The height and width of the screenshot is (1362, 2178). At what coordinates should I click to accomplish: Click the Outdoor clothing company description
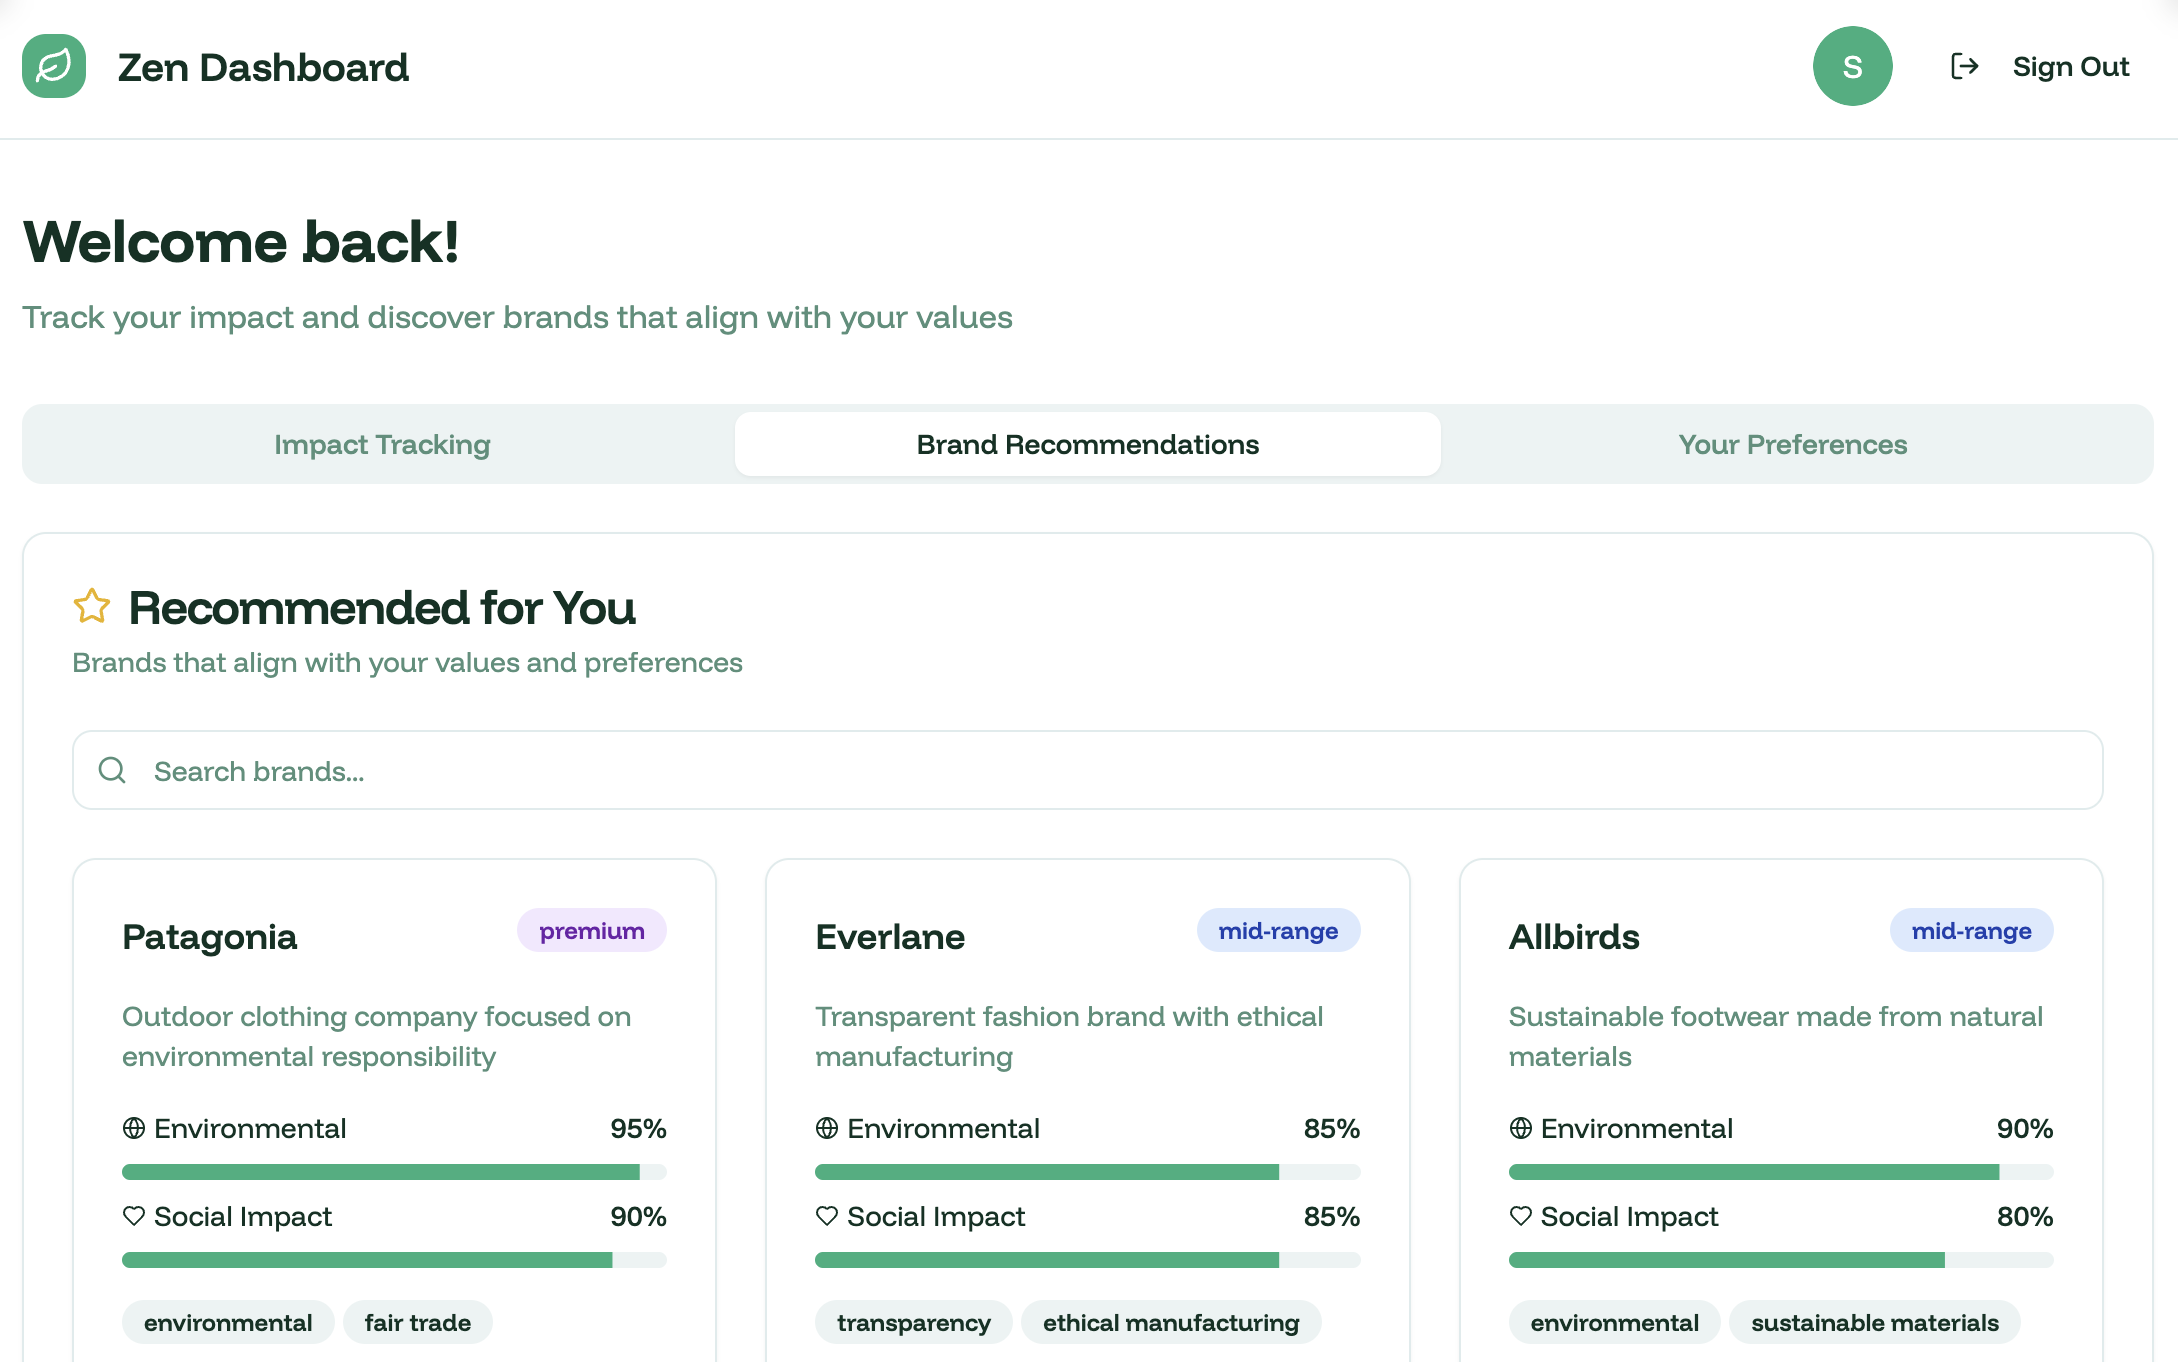point(377,1036)
